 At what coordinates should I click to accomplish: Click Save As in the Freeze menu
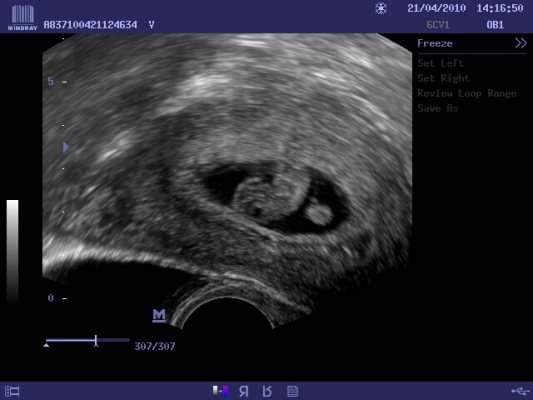(438, 108)
